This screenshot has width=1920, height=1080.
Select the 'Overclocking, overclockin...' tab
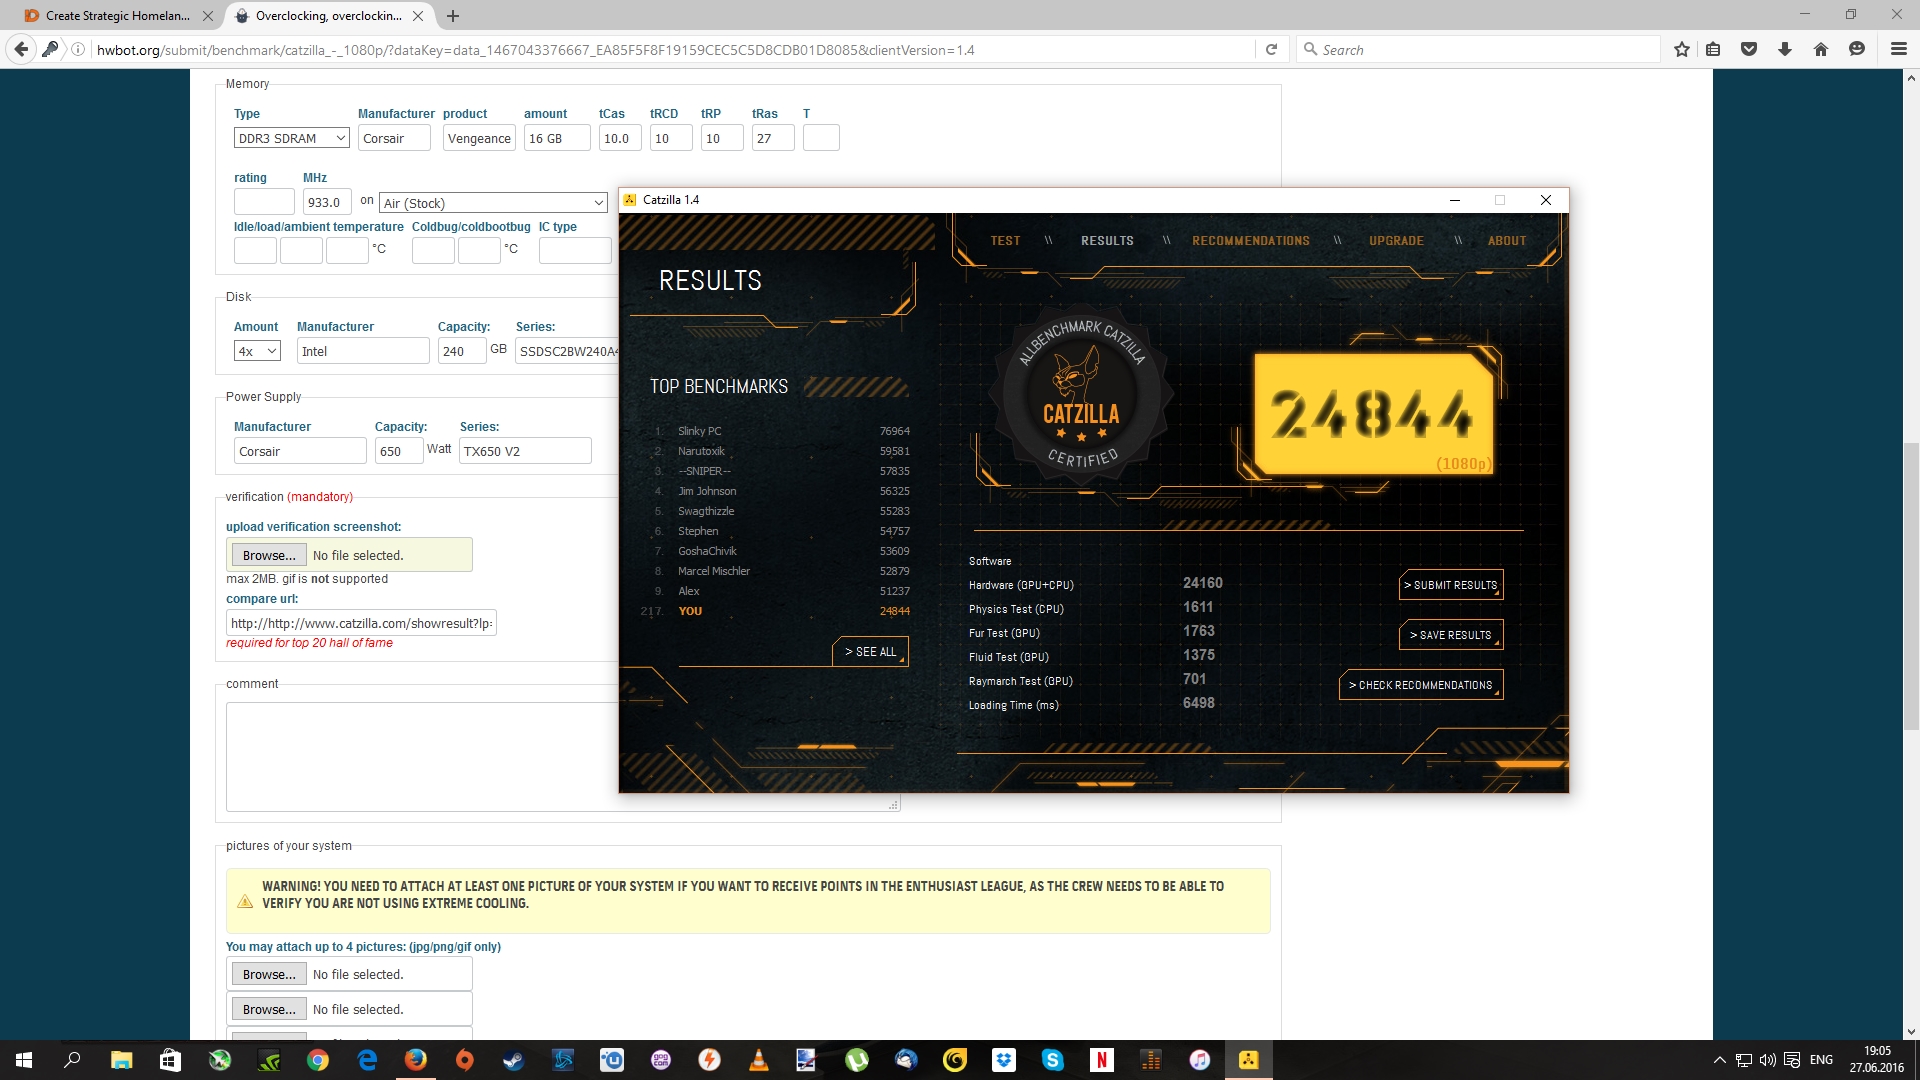click(328, 16)
